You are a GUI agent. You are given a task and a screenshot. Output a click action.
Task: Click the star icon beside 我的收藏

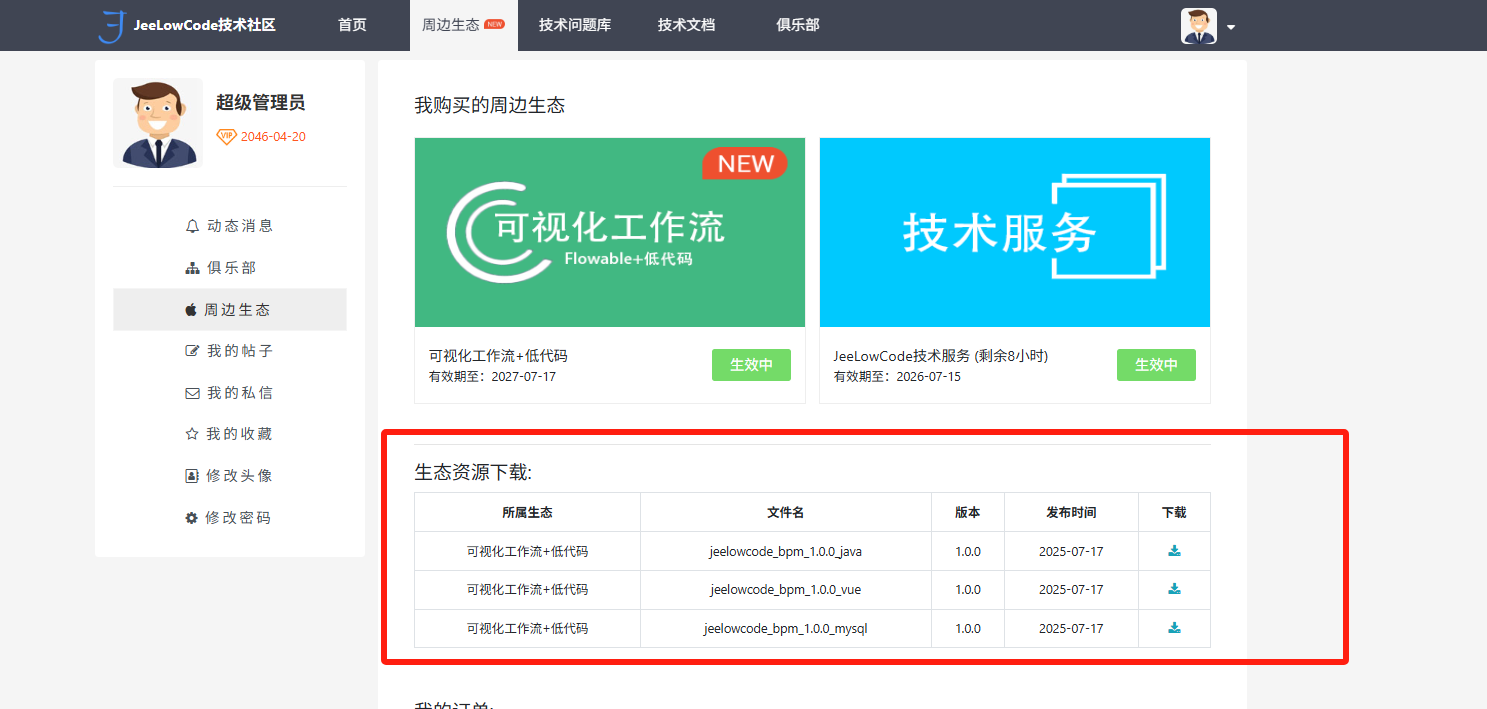point(193,434)
